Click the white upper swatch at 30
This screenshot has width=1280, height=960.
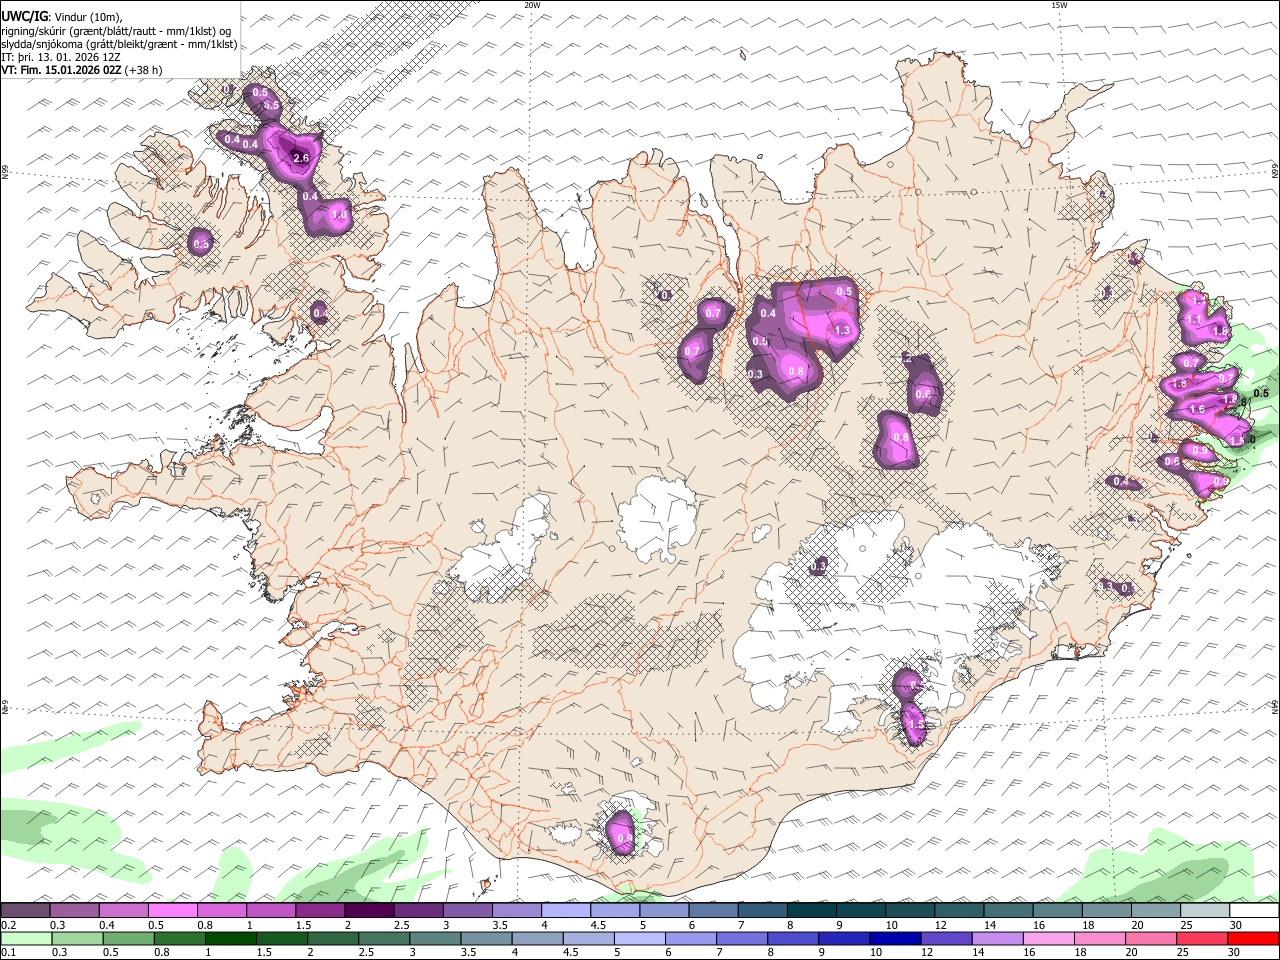pos(1254,910)
